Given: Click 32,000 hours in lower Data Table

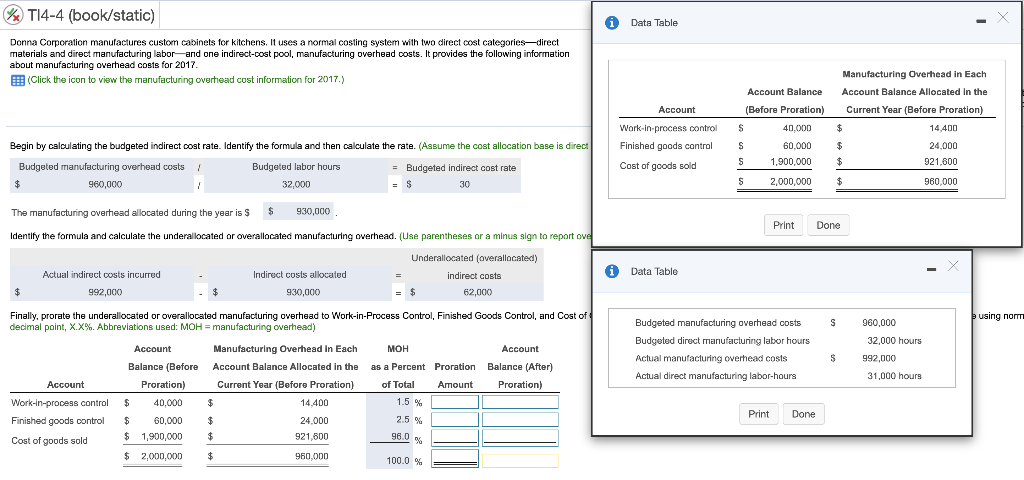Looking at the screenshot, I should point(894,341).
